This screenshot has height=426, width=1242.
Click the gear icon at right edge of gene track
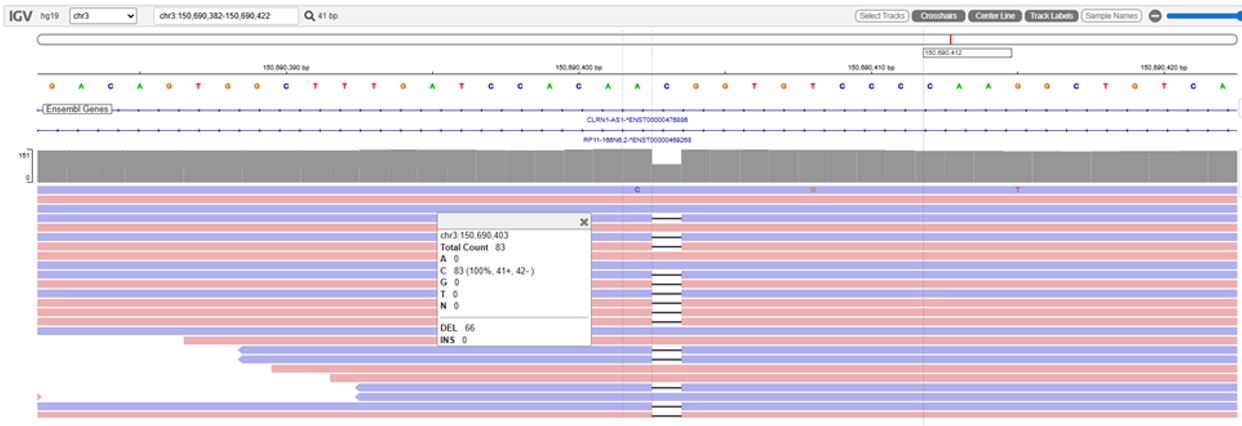(x=1238, y=108)
